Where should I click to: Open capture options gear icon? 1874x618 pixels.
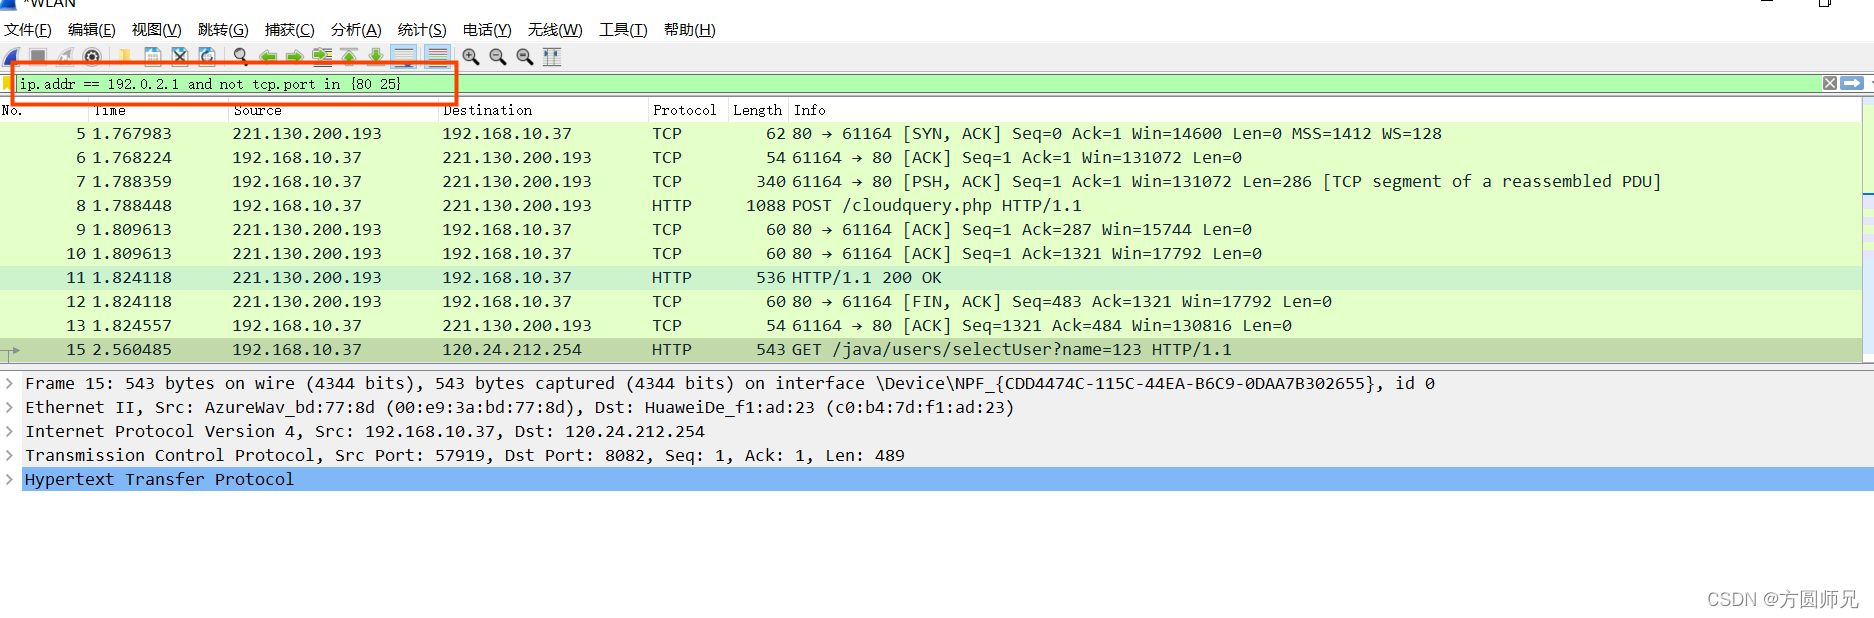[92, 57]
